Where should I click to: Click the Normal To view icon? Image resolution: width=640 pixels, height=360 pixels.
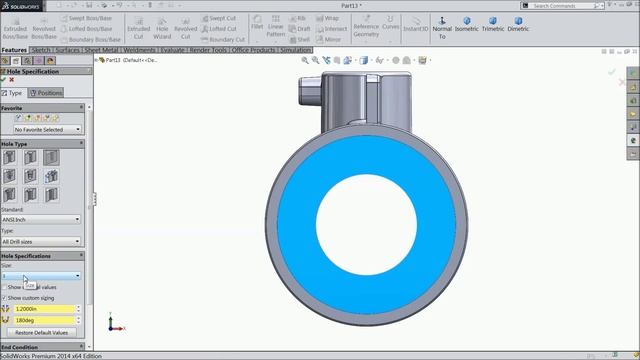(x=442, y=28)
